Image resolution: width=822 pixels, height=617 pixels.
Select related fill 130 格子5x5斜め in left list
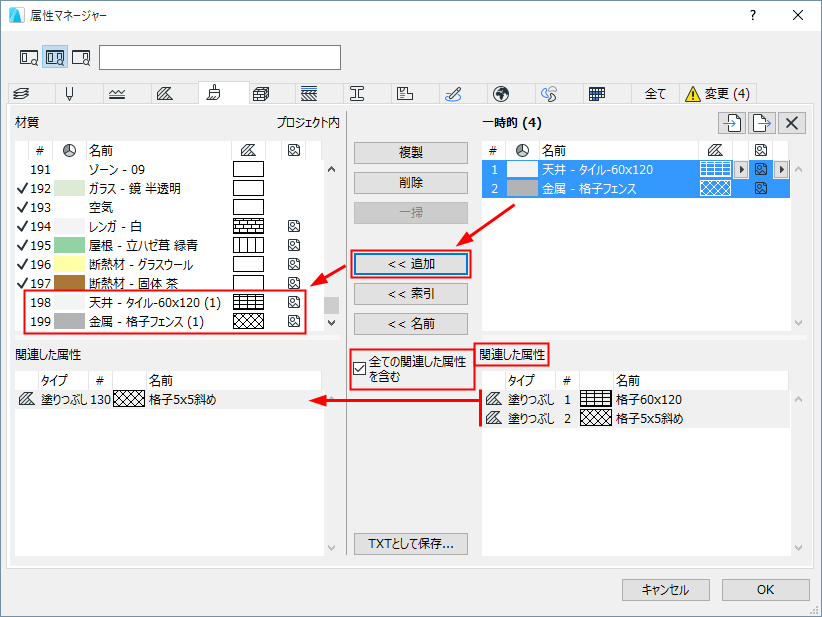[169, 399]
